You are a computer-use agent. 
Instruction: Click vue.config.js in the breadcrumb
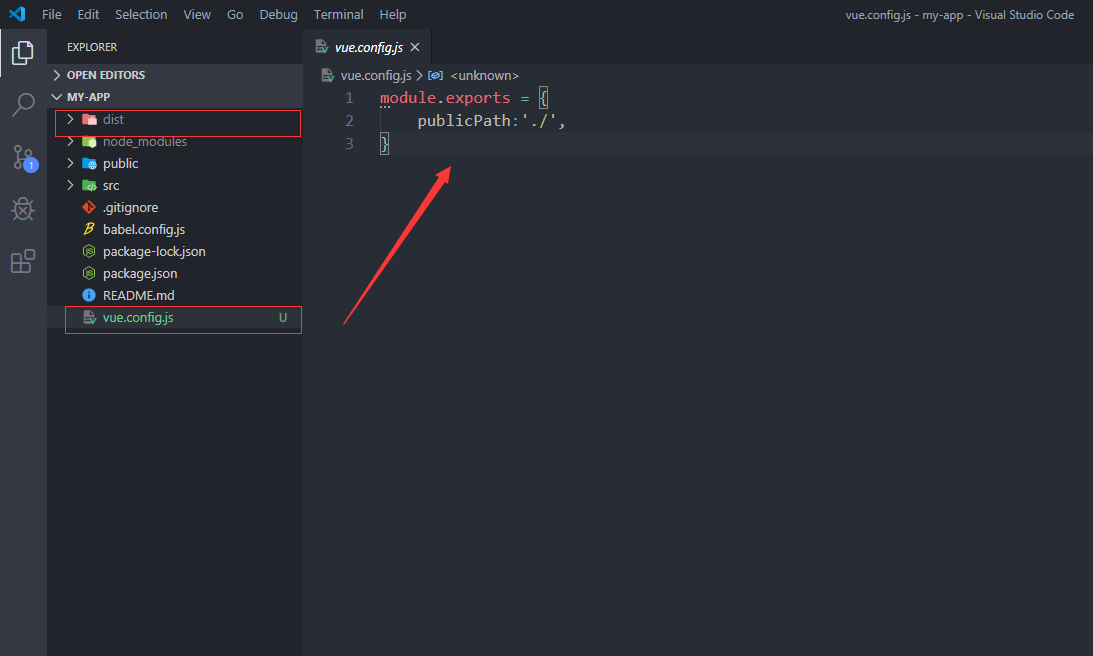376,75
